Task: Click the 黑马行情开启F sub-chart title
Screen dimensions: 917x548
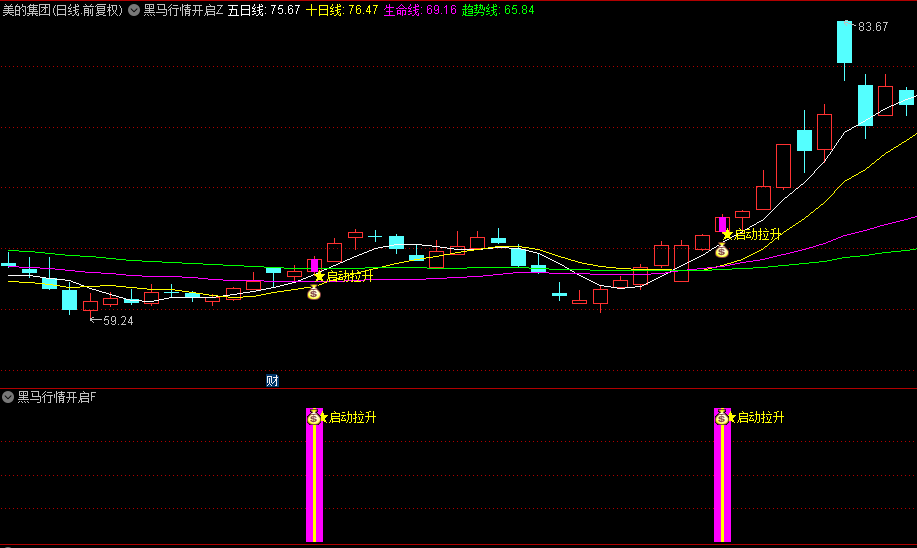Action: [x=57, y=397]
